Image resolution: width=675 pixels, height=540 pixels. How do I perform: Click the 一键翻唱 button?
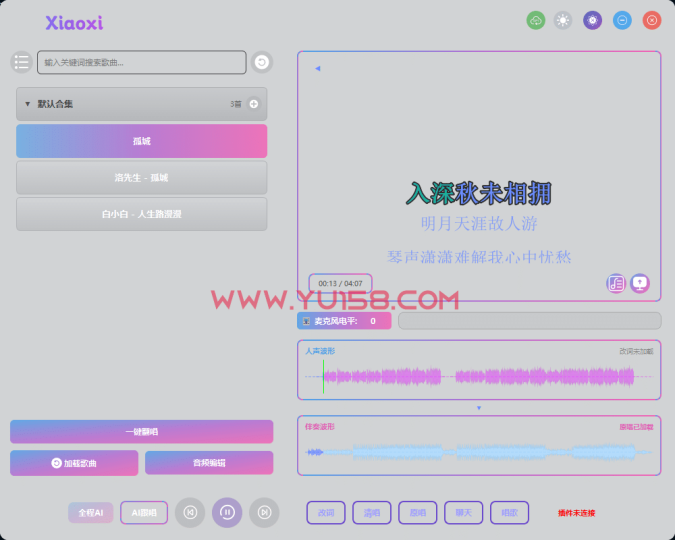(142, 431)
